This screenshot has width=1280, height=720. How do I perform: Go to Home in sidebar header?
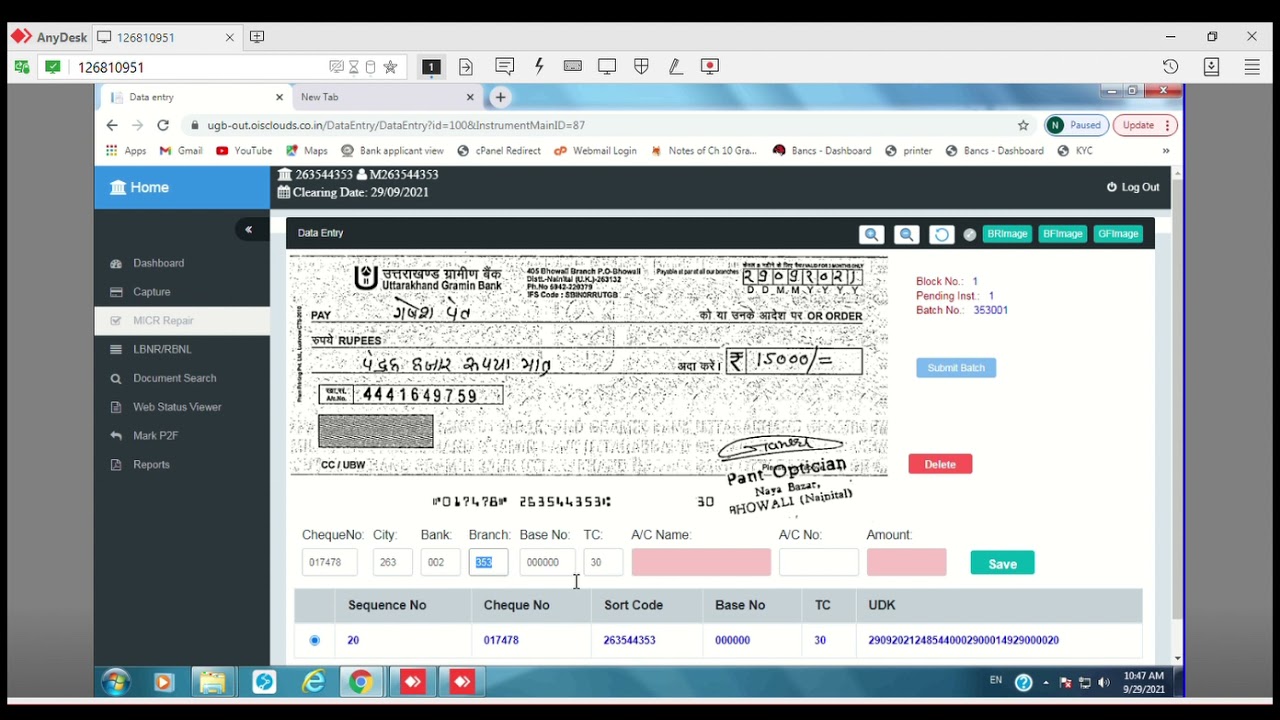tap(140, 187)
